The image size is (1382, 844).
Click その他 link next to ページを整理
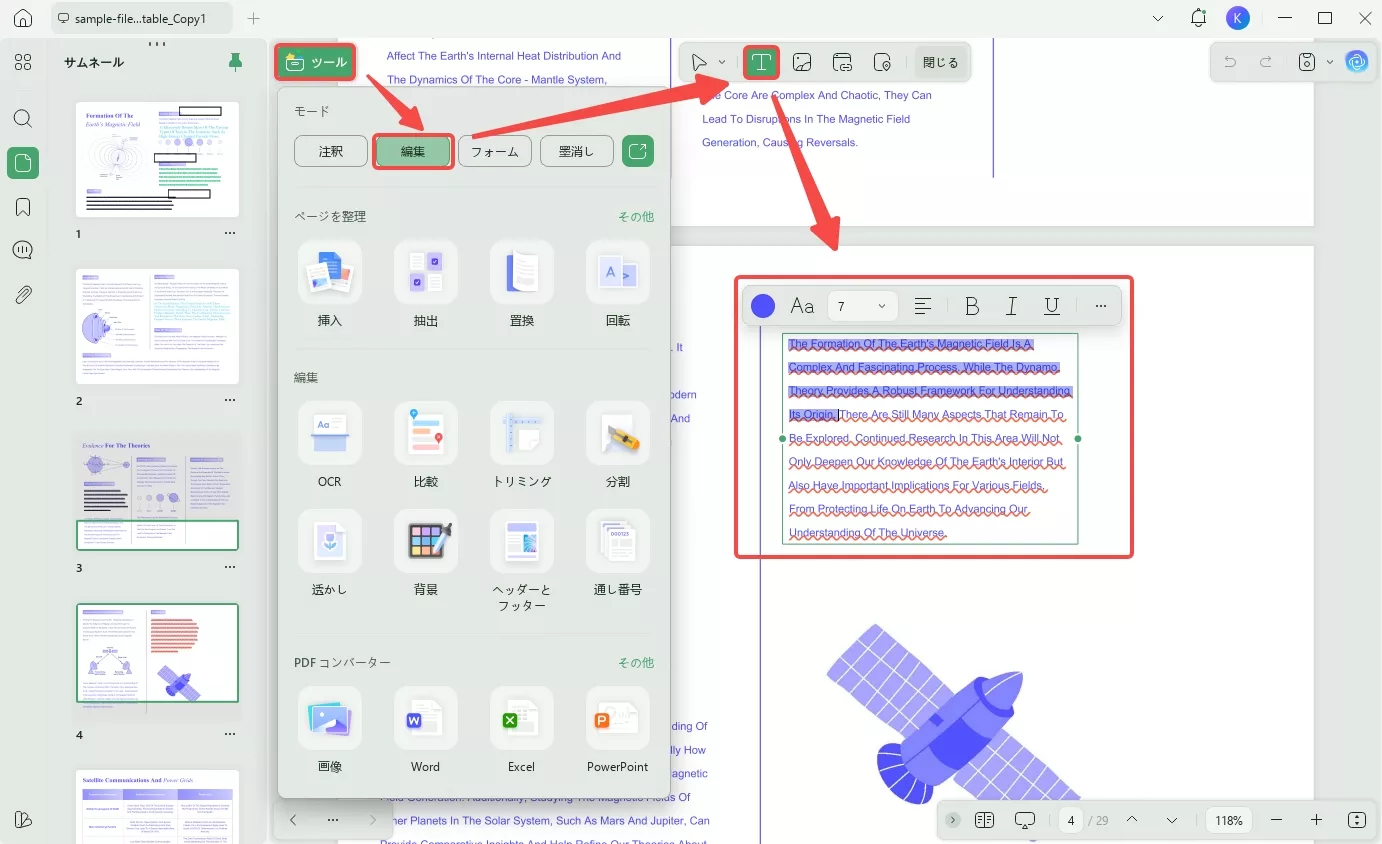point(636,216)
